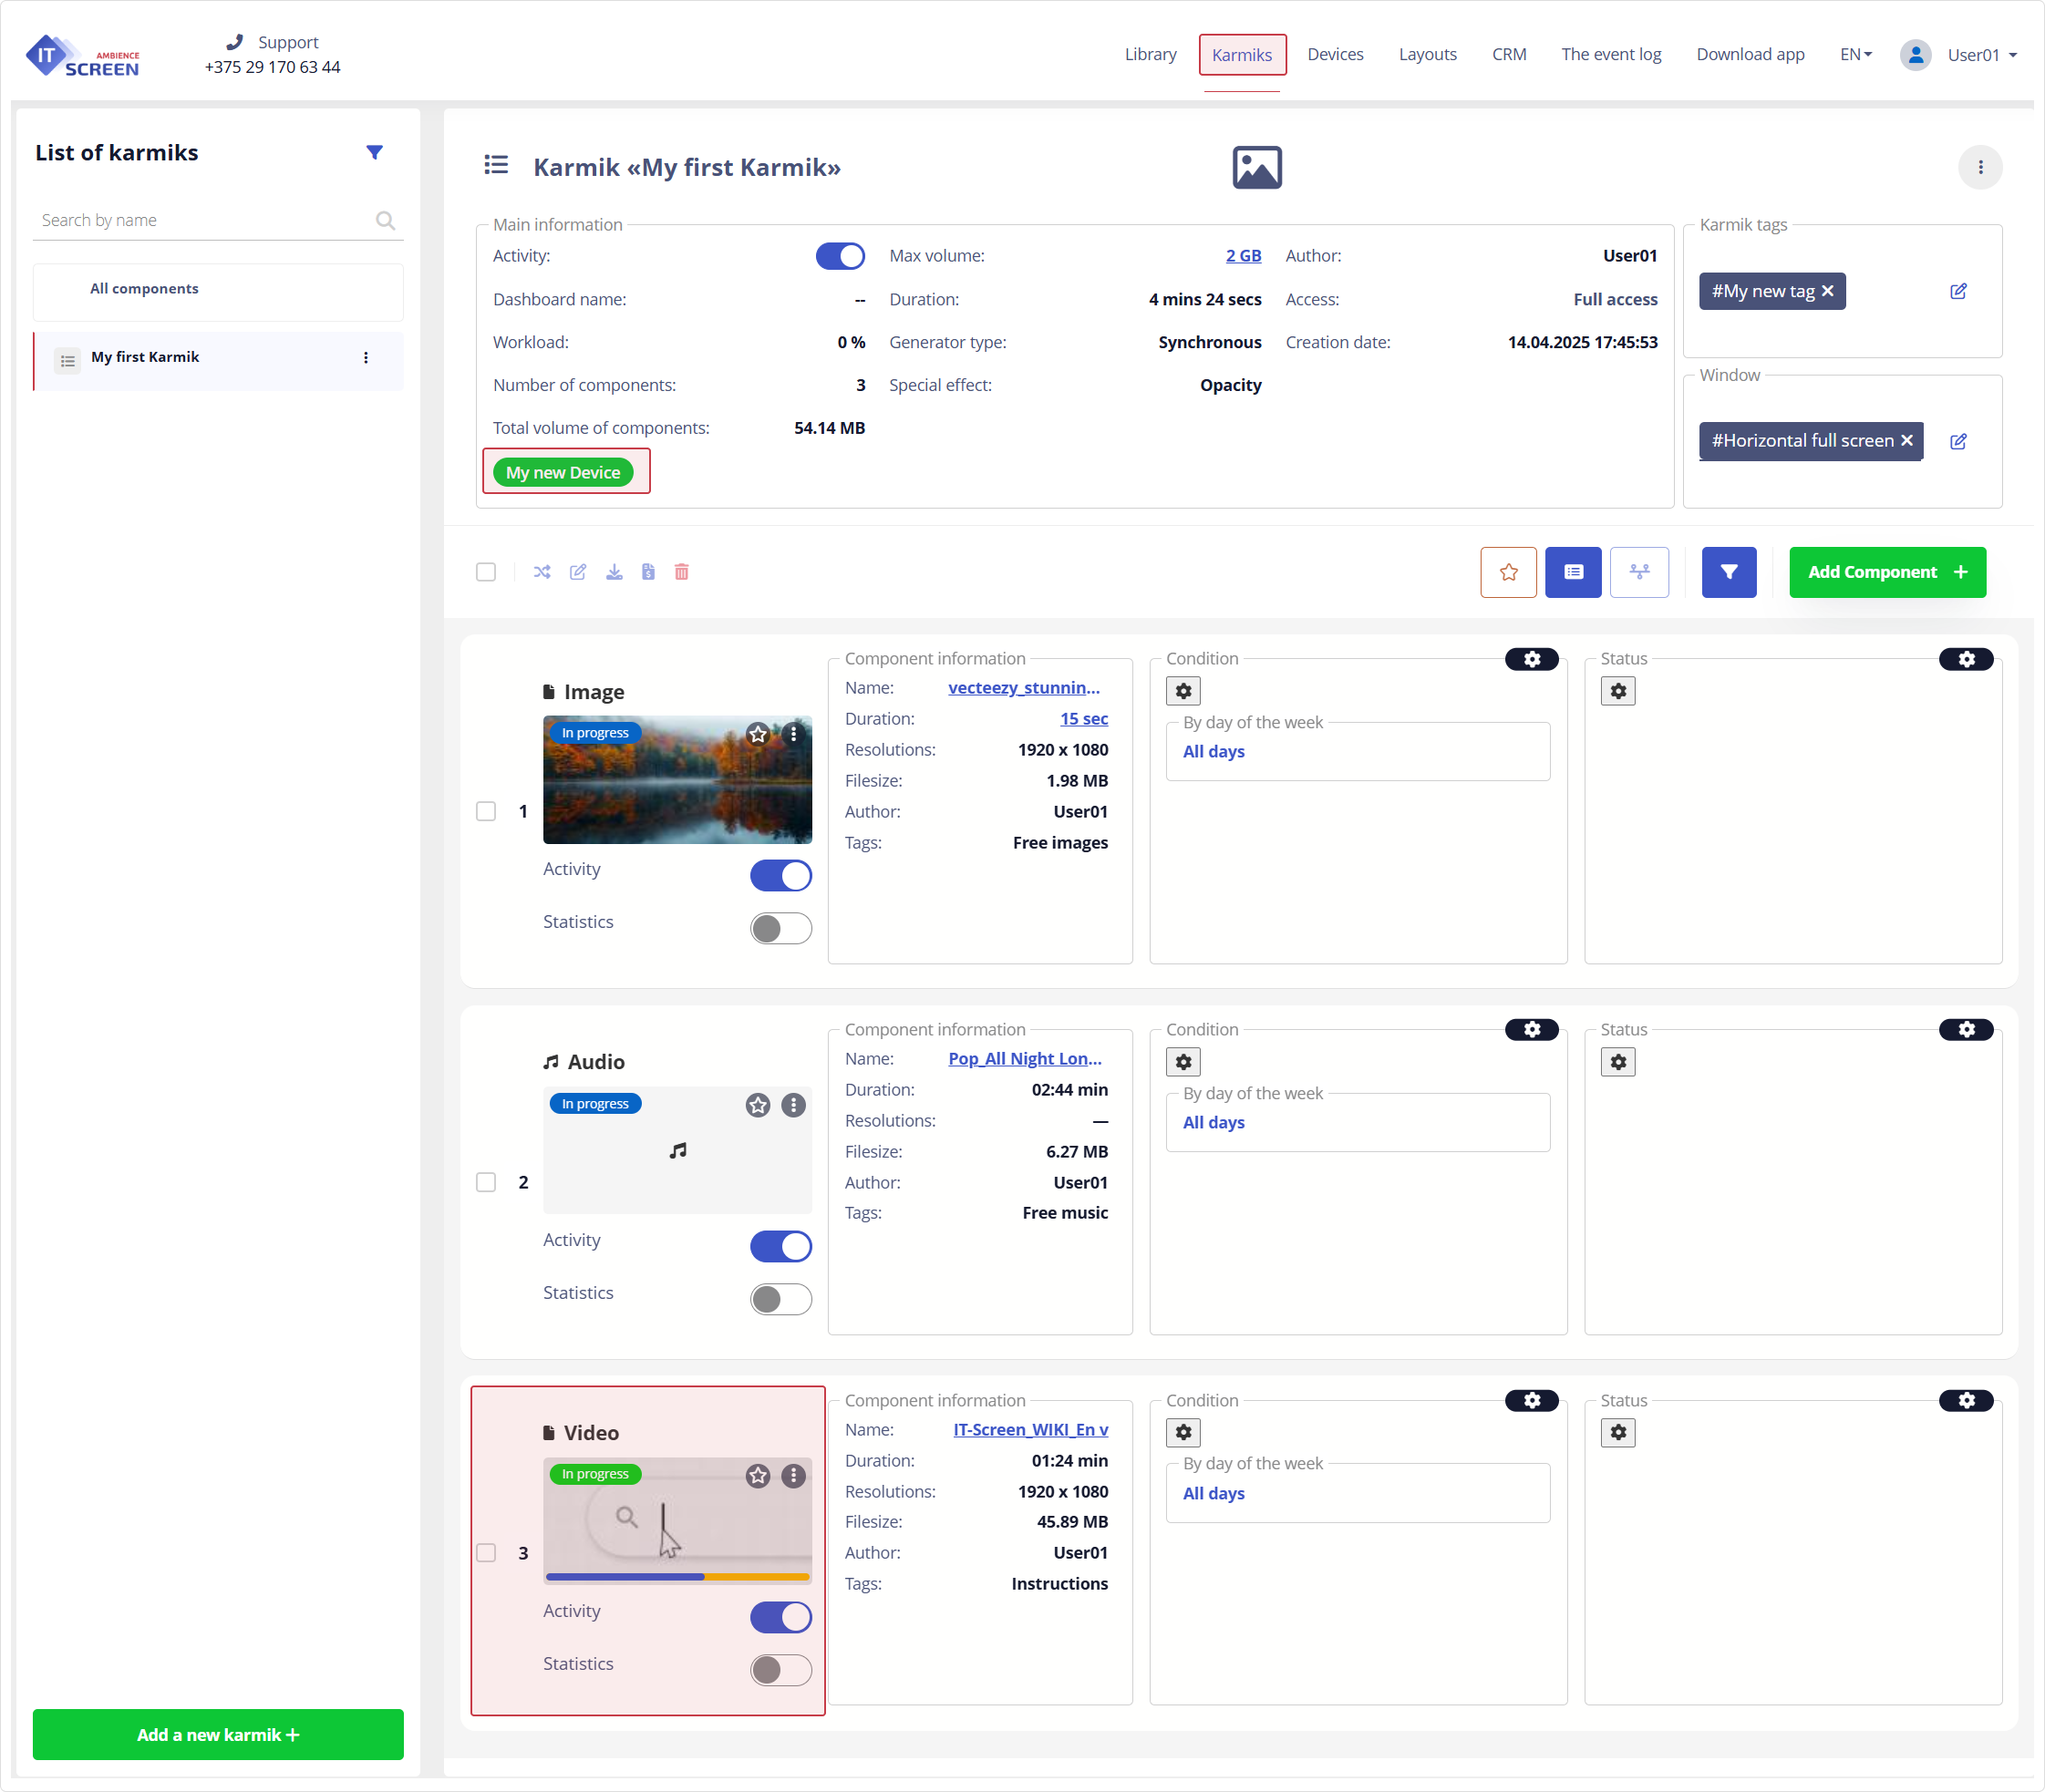
Task: Edit Karmik tags with the pencil icon
Action: (1958, 291)
